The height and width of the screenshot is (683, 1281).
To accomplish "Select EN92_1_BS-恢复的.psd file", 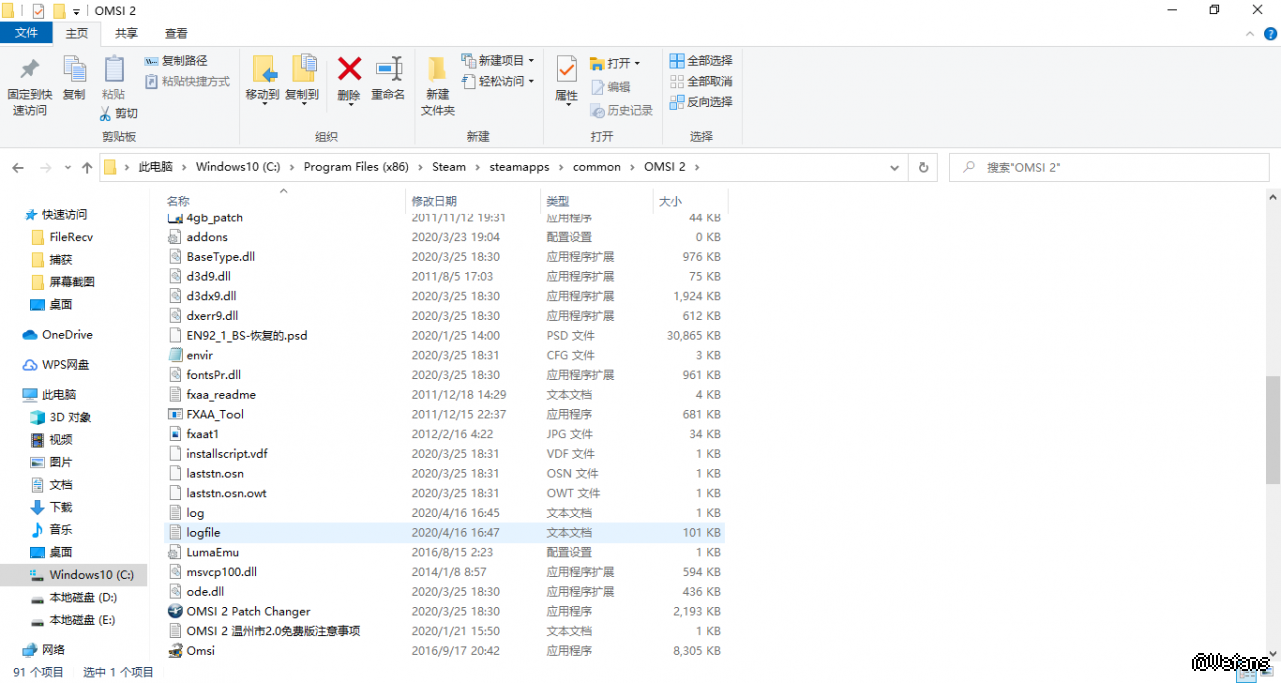I will click(x=443, y=335).
